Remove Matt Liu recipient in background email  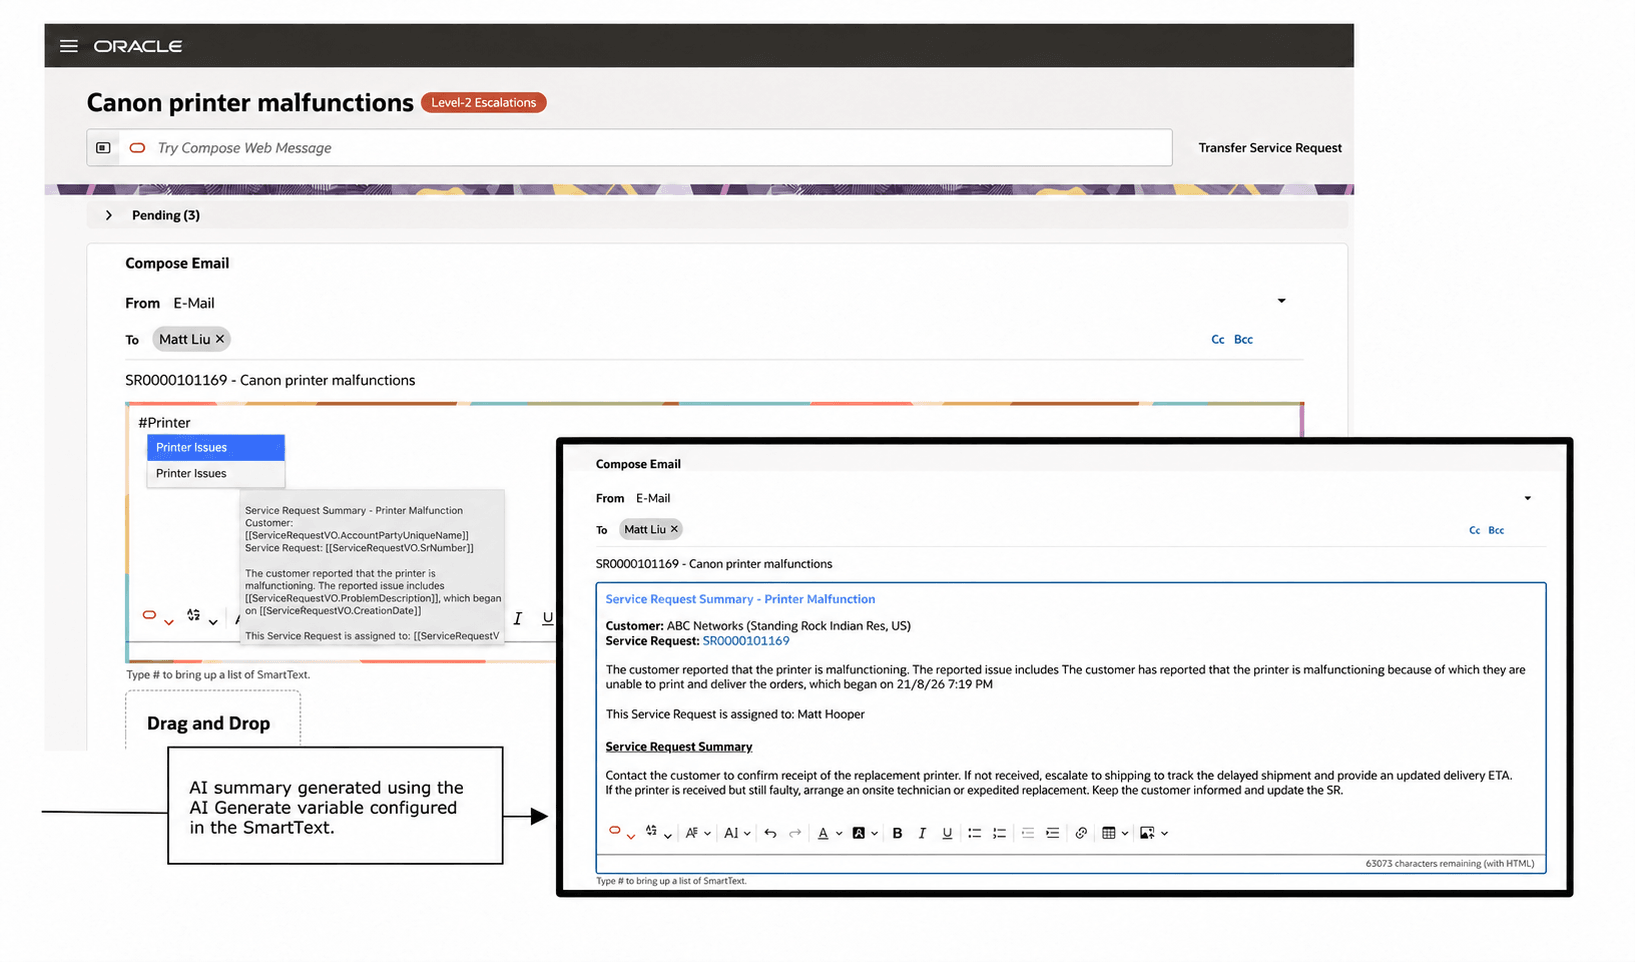click(x=220, y=339)
